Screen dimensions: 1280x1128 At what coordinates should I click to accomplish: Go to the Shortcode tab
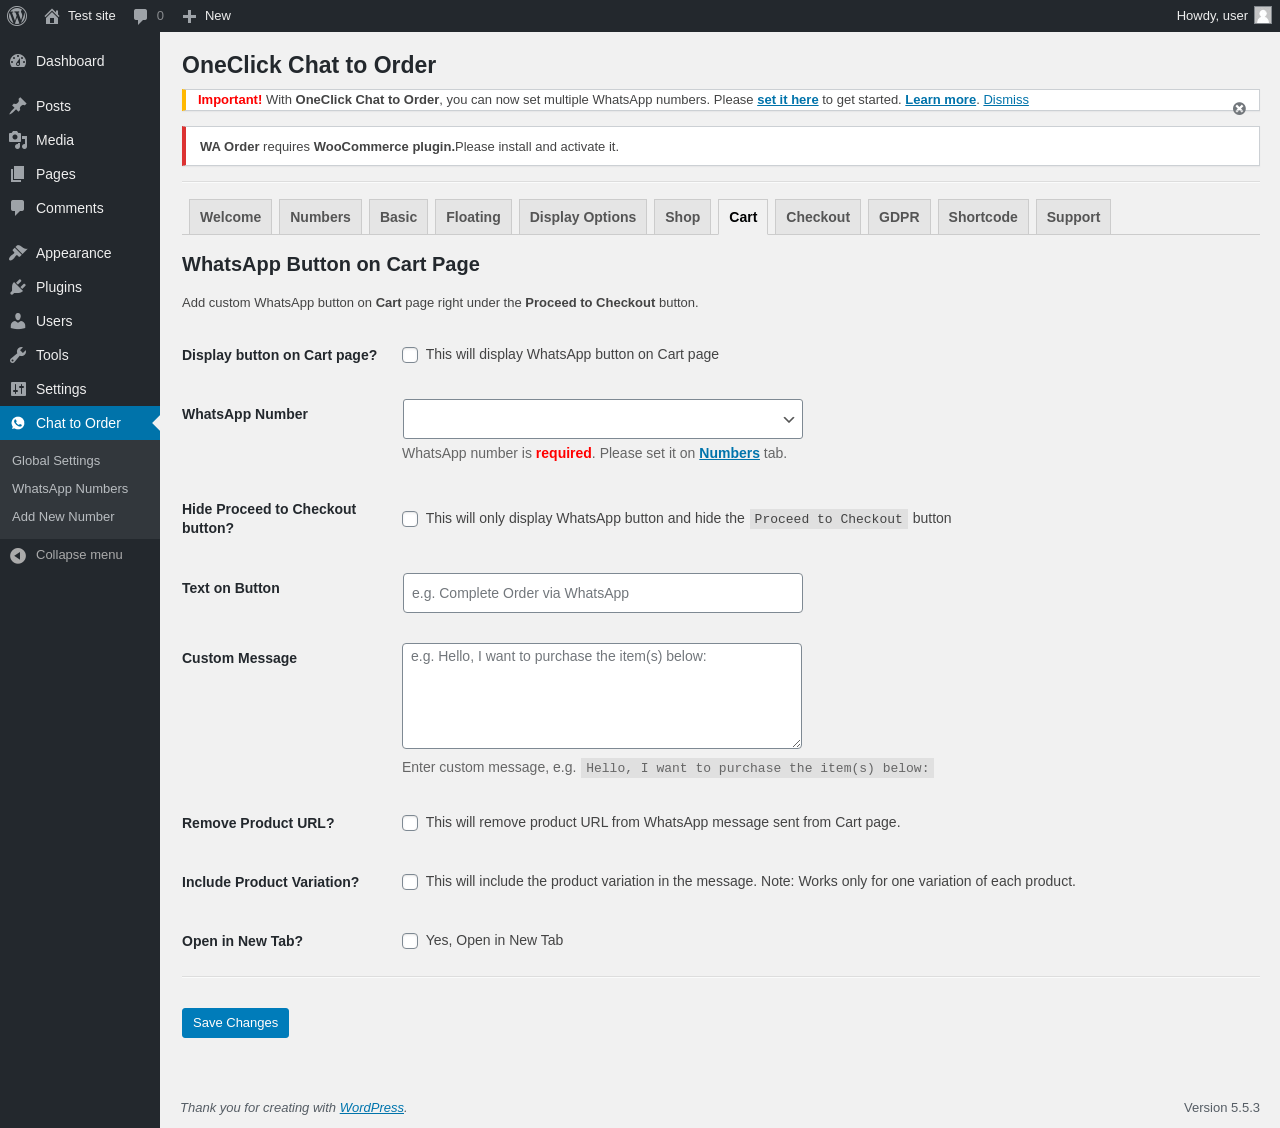[x=983, y=217]
